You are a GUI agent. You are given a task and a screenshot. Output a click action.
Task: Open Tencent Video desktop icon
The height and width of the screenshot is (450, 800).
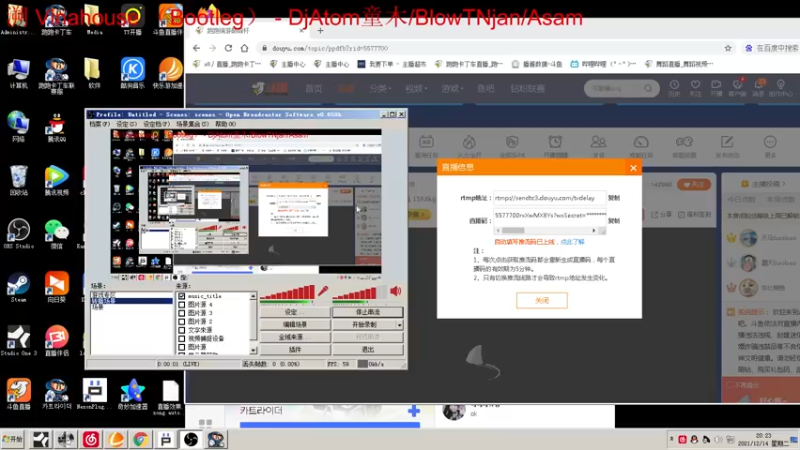(56, 180)
